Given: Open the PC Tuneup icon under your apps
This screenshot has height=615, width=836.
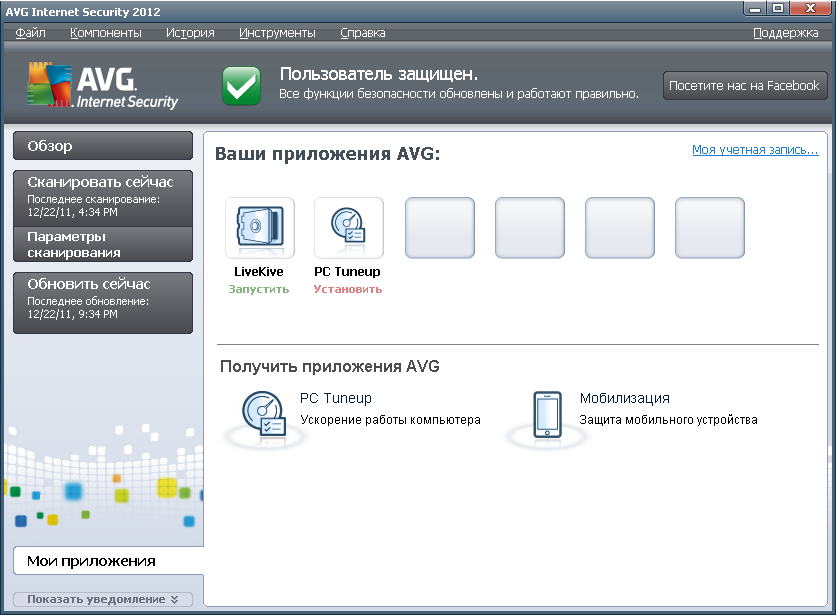Looking at the screenshot, I should pyautogui.click(x=349, y=228).
